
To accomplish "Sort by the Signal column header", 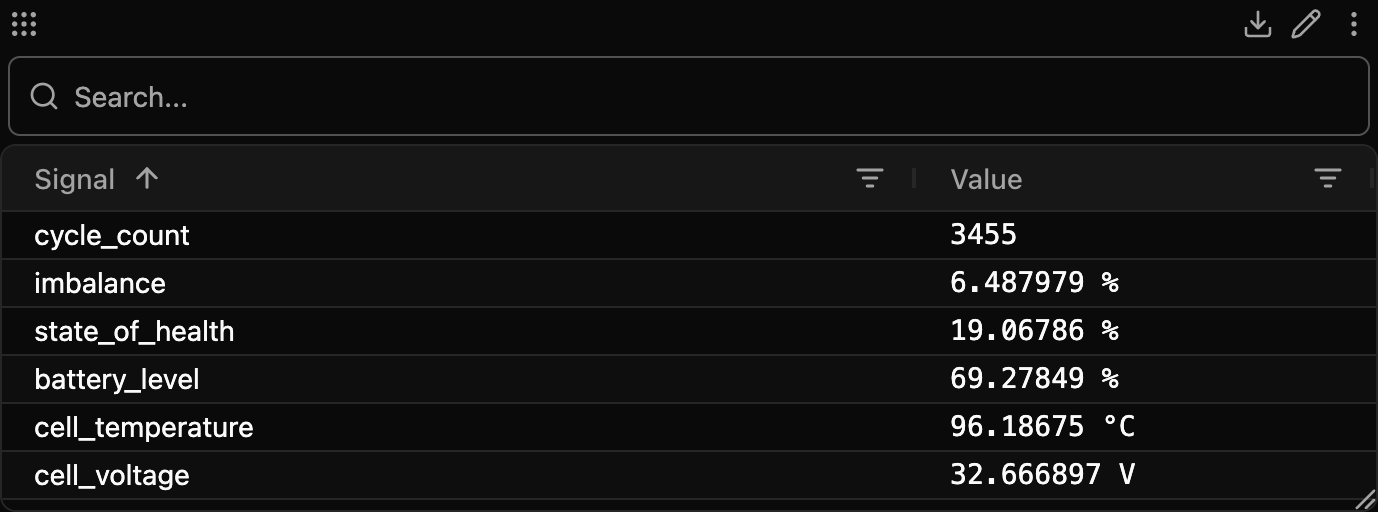I will [75, 179].
